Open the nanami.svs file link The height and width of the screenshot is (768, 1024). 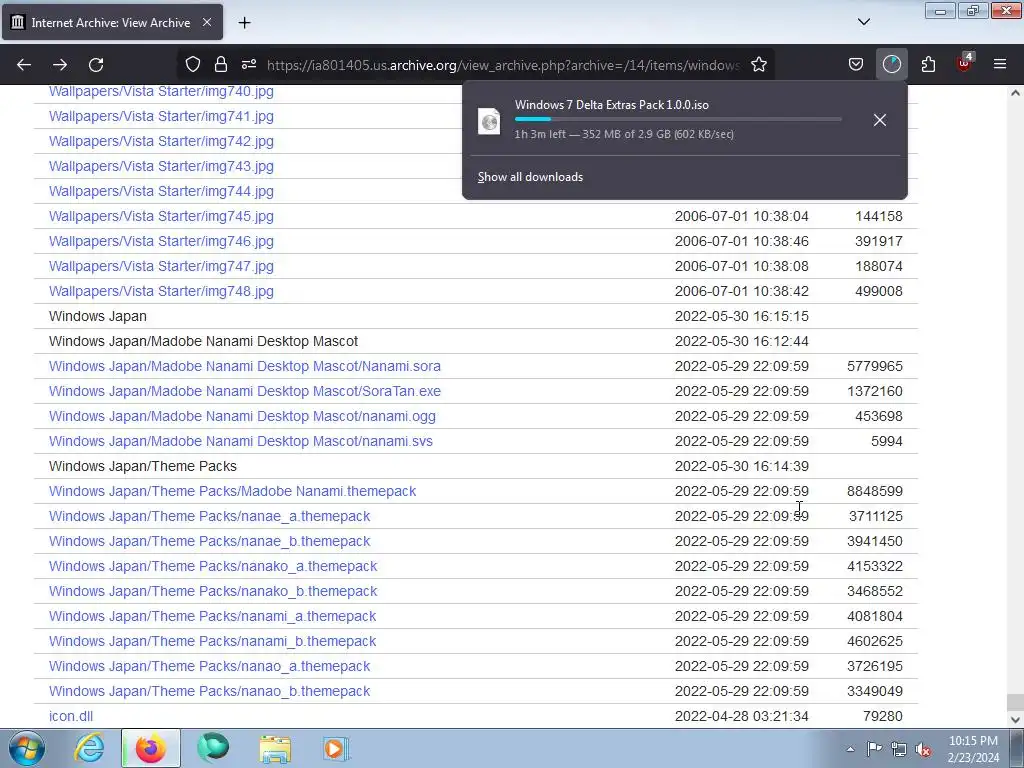coord(240,441)
